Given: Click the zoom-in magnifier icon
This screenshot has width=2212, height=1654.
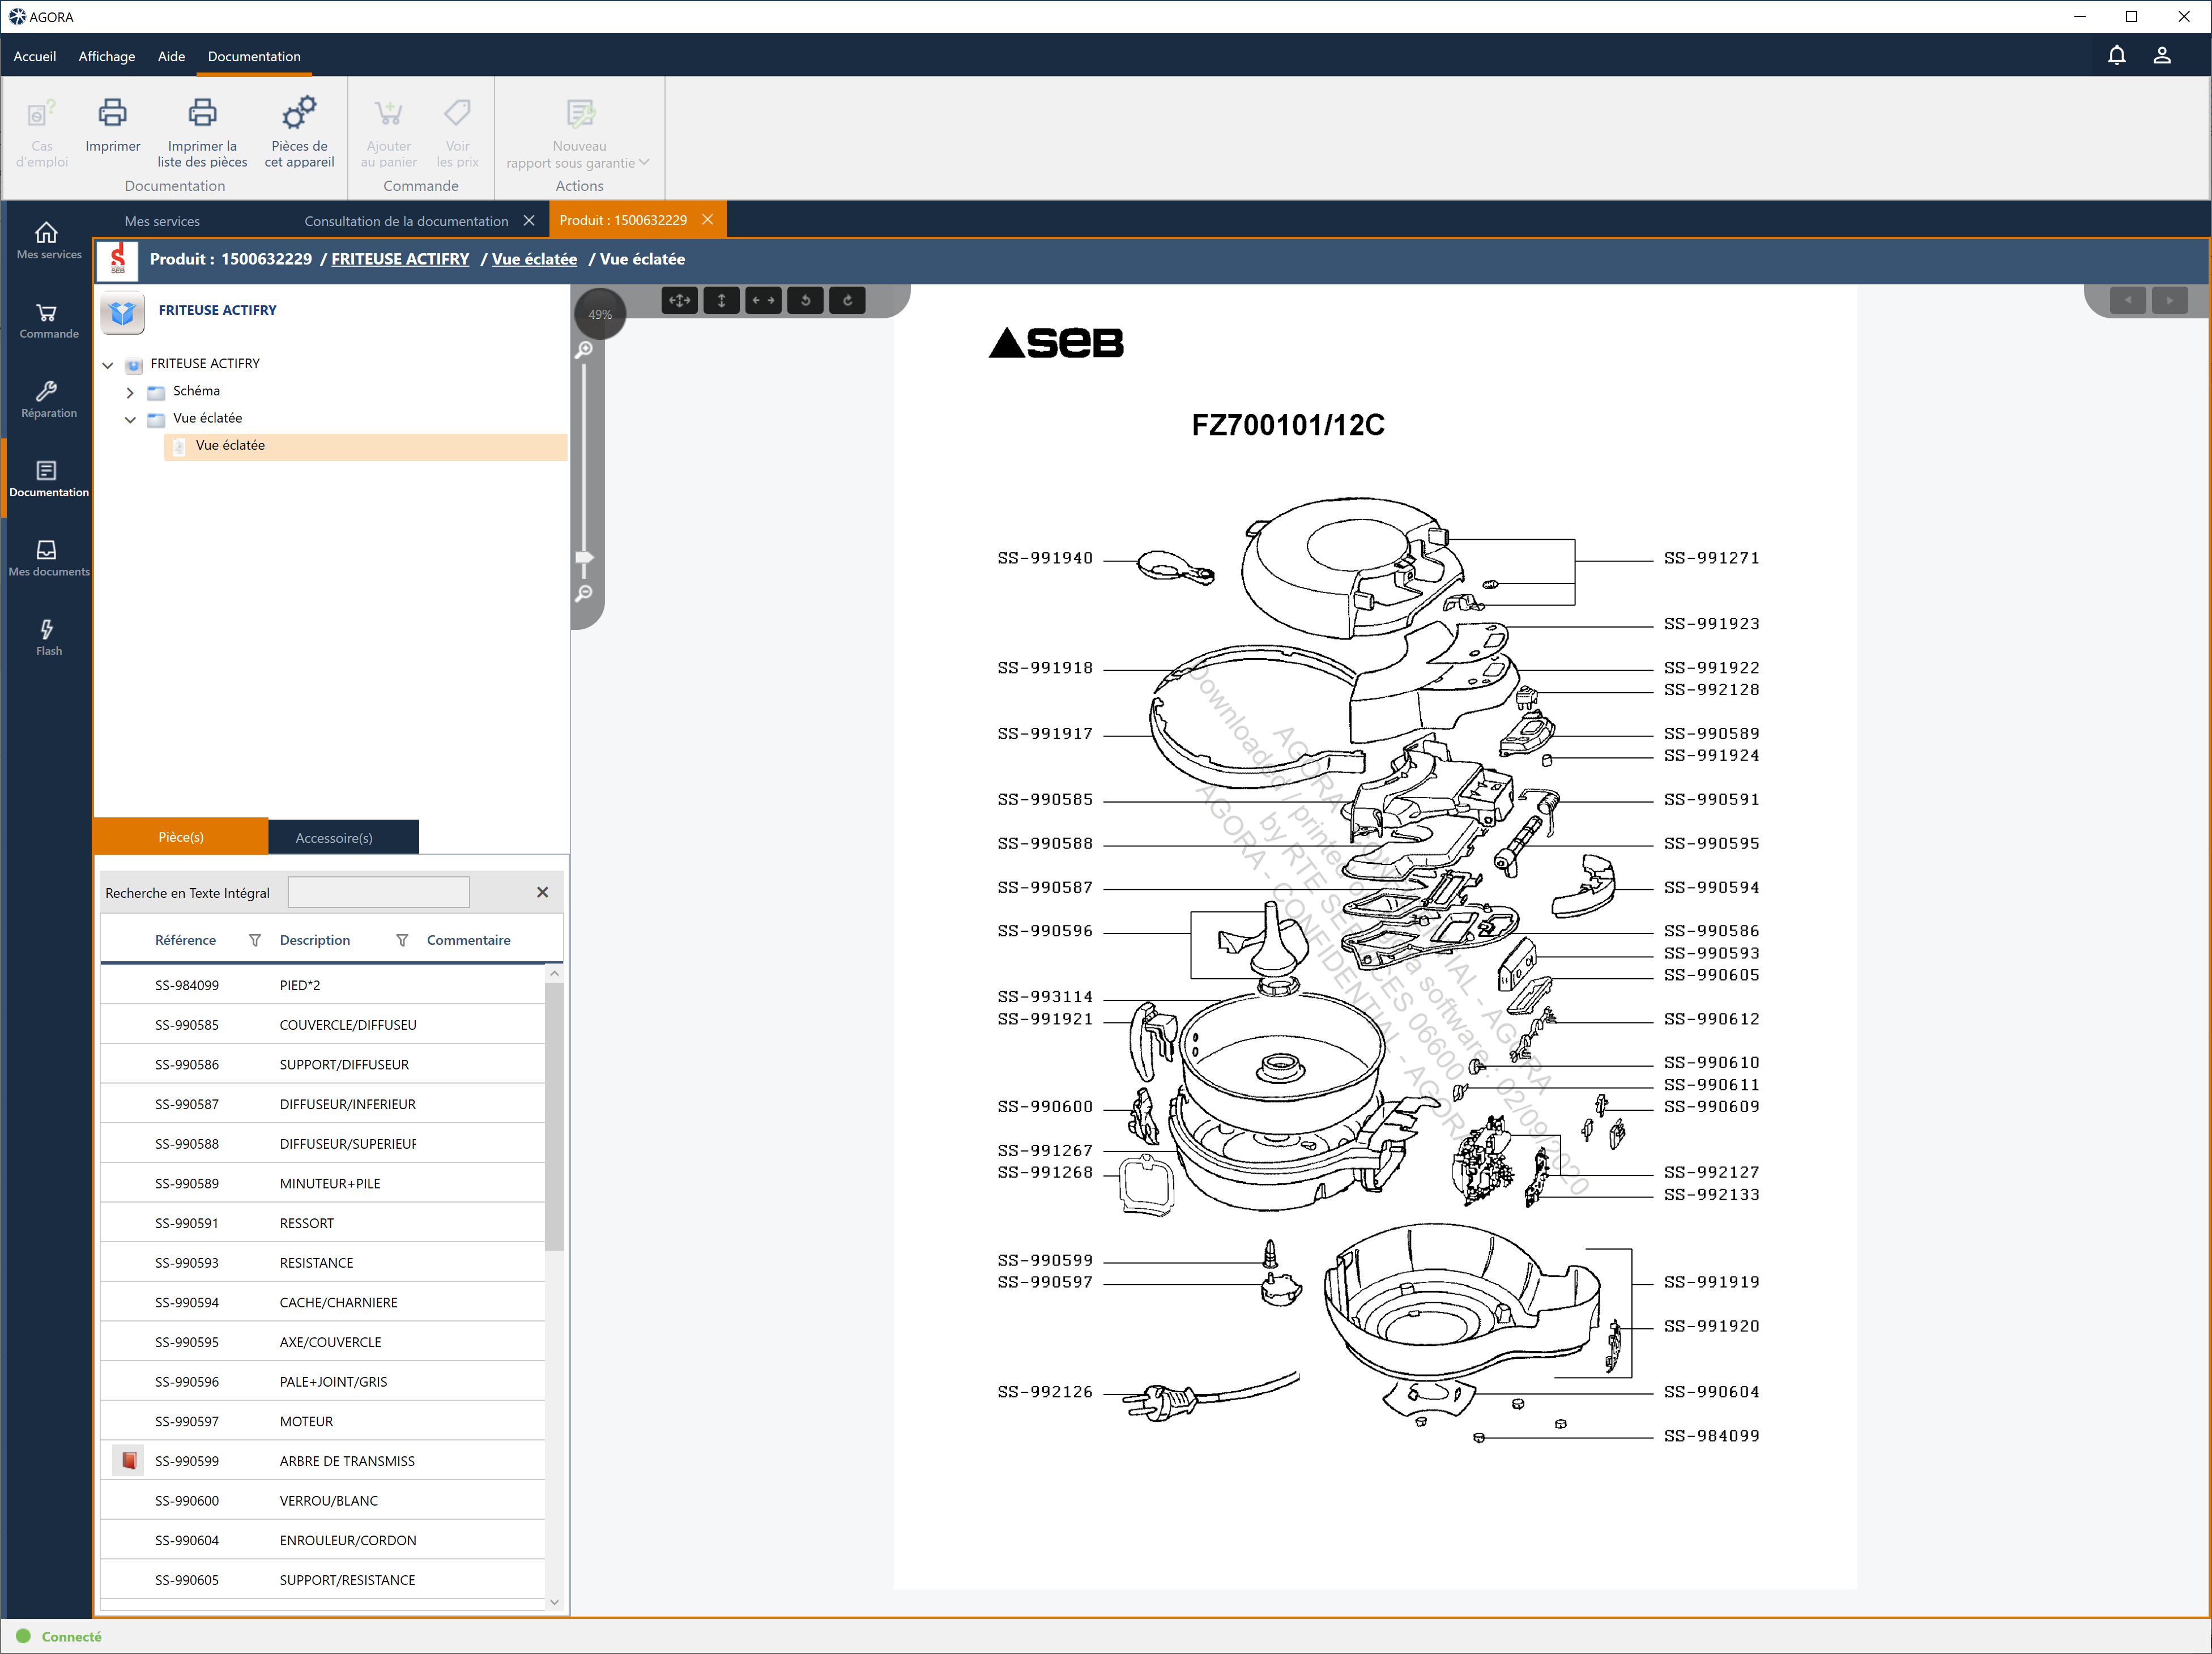Looking at the screenshot, I should point(584,349).
